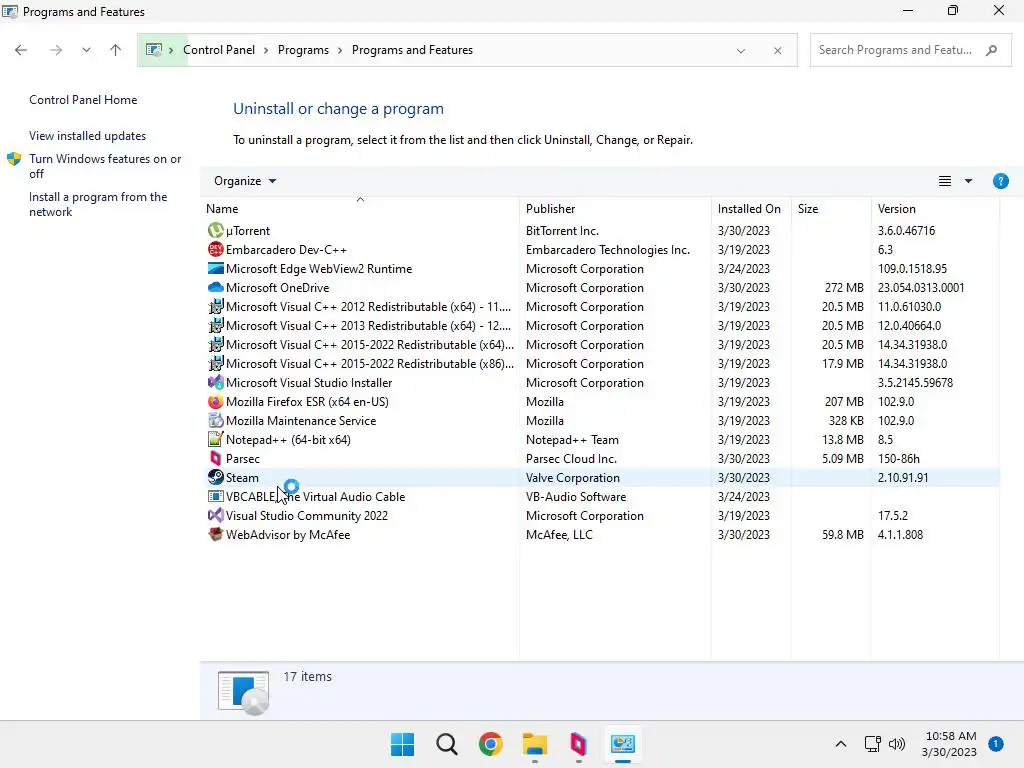Open the help question mark icon
The width and height of the screenshot is (1024, 768).
[1000, 181]
